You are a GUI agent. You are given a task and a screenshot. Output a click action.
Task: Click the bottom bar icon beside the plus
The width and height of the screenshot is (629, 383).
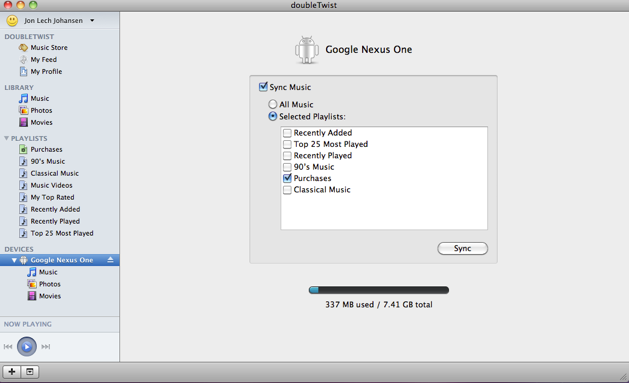pos(30,372)
